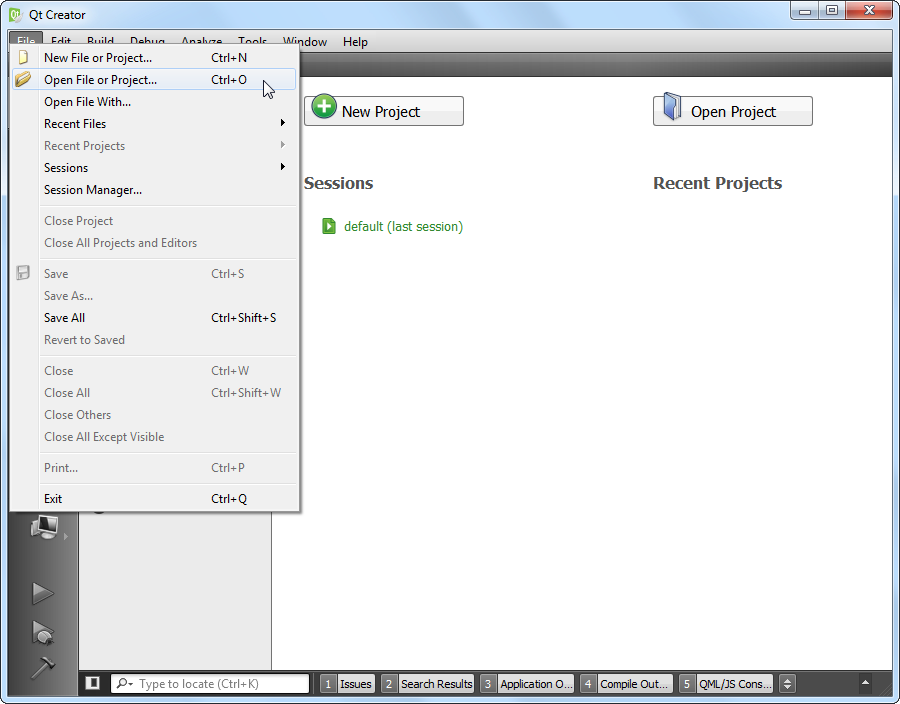
Task: Select Open File or Project menu entry
Action: coord(154,79)
